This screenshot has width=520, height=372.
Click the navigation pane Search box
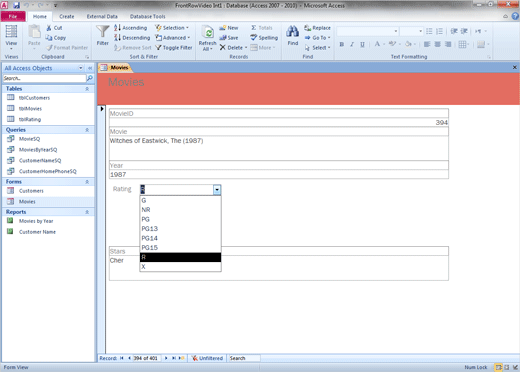[x=44, y=78]
